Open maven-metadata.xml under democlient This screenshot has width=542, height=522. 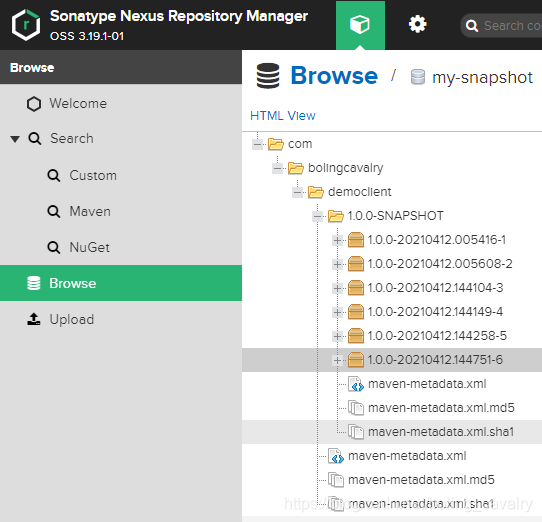click(x=407, y=456)
